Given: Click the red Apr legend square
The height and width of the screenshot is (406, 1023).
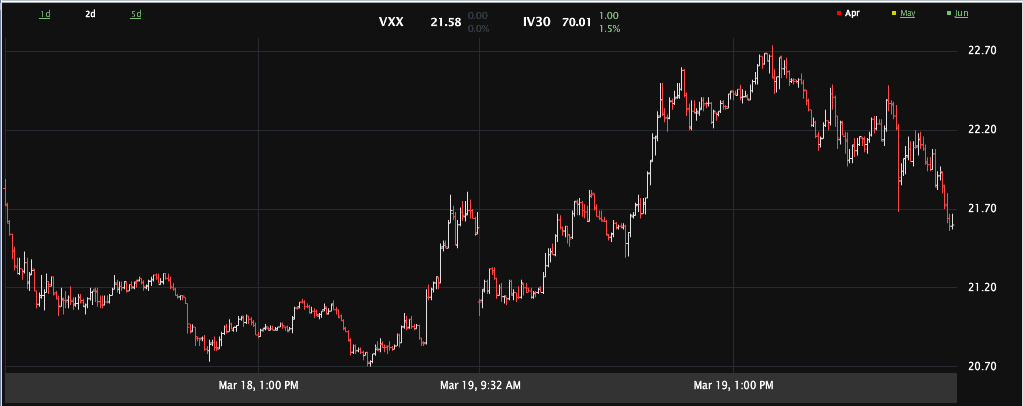Looking at the screenshot, I should [x=837, y=14].
